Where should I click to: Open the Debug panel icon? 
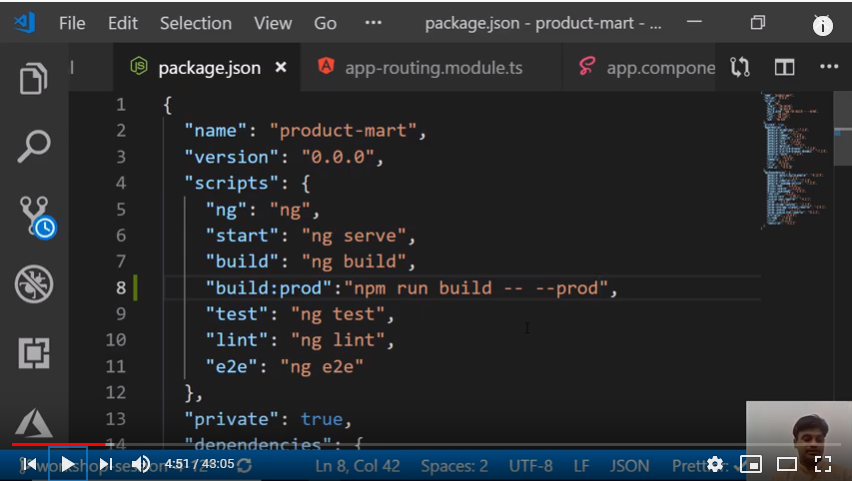tap(34, 285)
